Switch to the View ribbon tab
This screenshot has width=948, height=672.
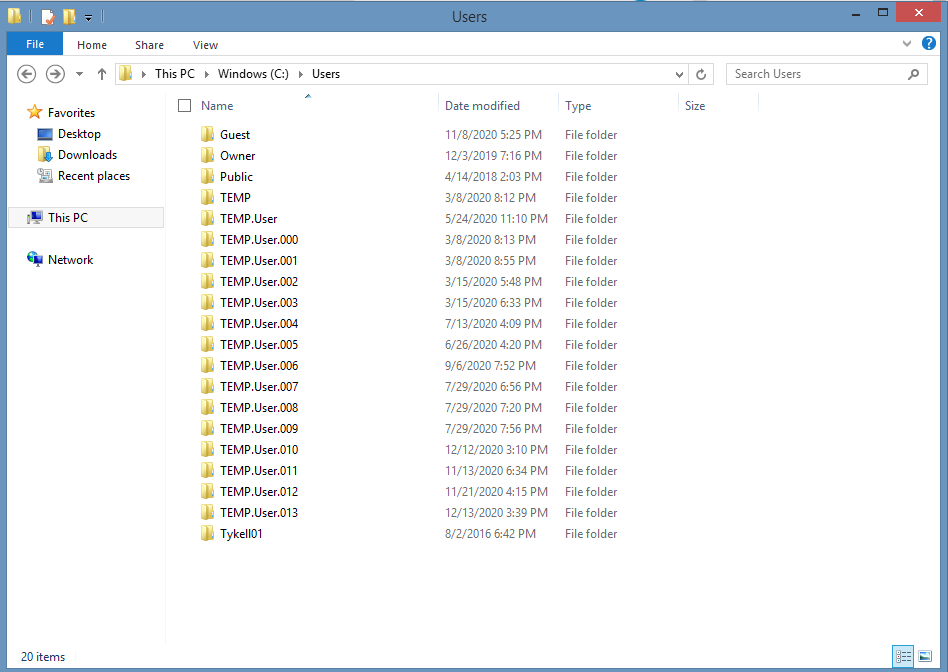(x=205, y=44)
